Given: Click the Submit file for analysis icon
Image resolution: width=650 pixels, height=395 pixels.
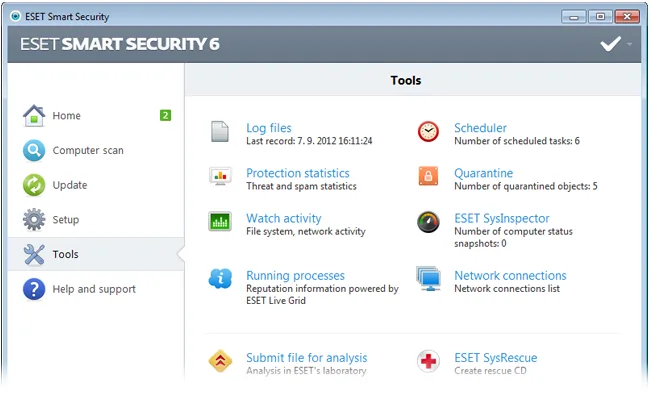Looking at the screenshot, I should pos(220,361).
